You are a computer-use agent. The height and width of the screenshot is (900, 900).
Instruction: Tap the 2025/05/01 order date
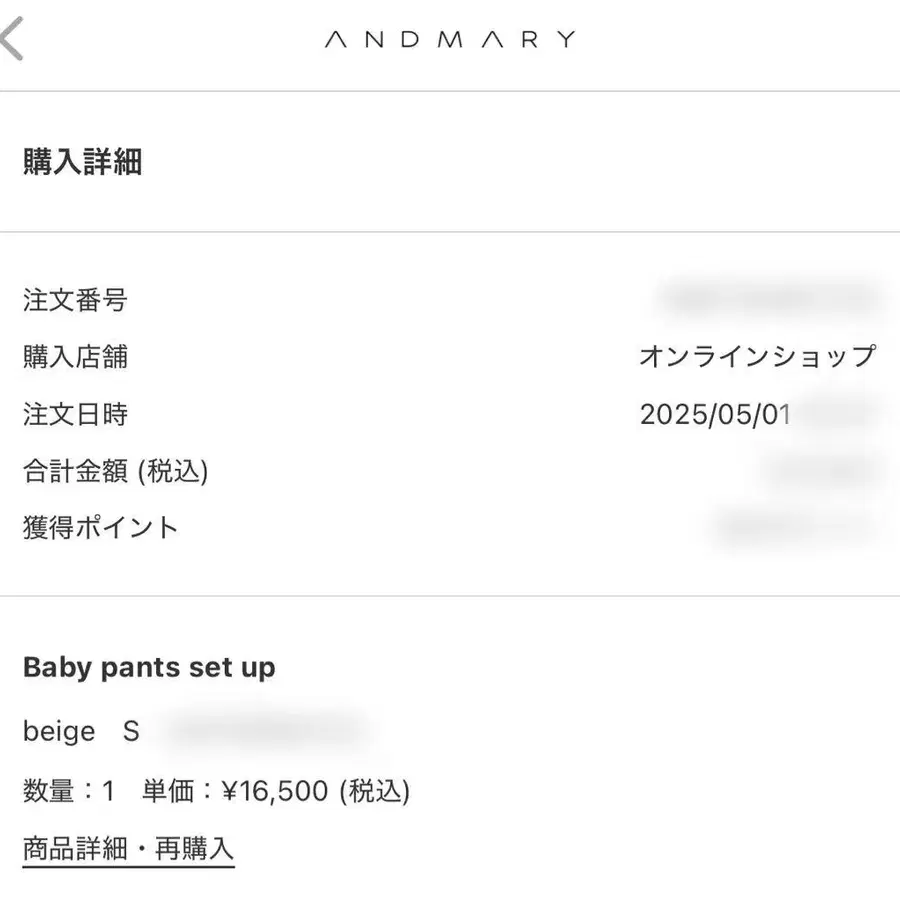click(715, 414)
